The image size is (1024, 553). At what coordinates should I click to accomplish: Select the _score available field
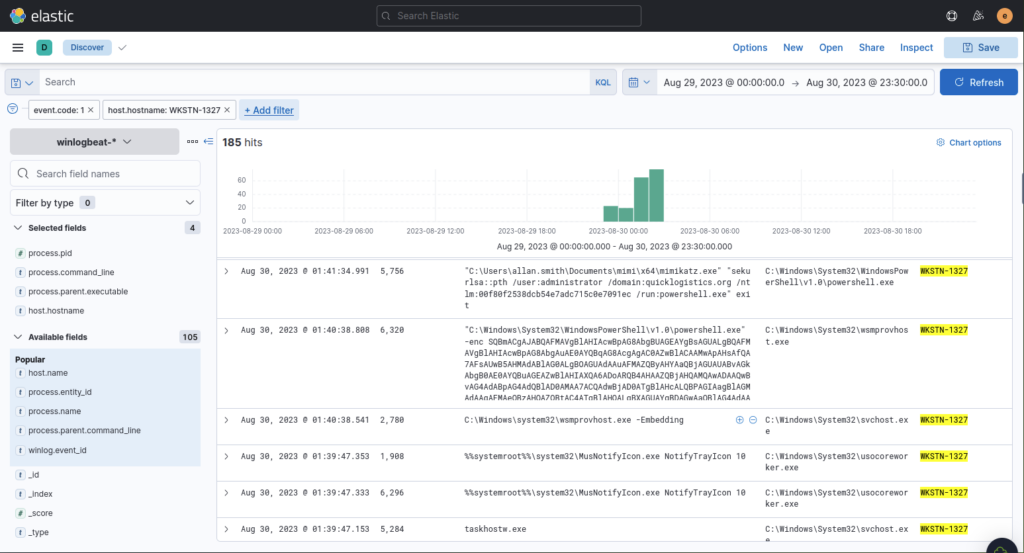tap(40, 513)
